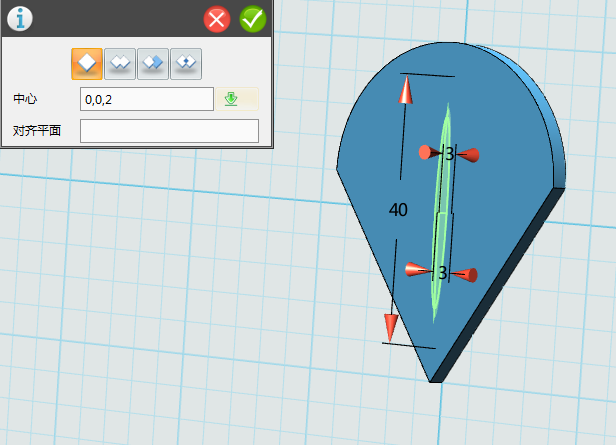The image size is (616, 445).
Task: Click the left red handle of upper 3
Action: point(430,152)
